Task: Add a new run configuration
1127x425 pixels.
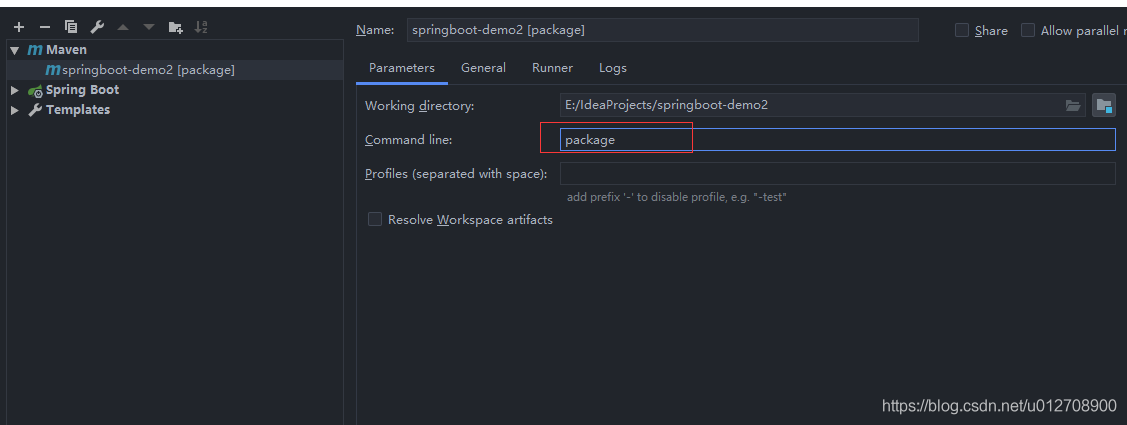Action: 18,27
